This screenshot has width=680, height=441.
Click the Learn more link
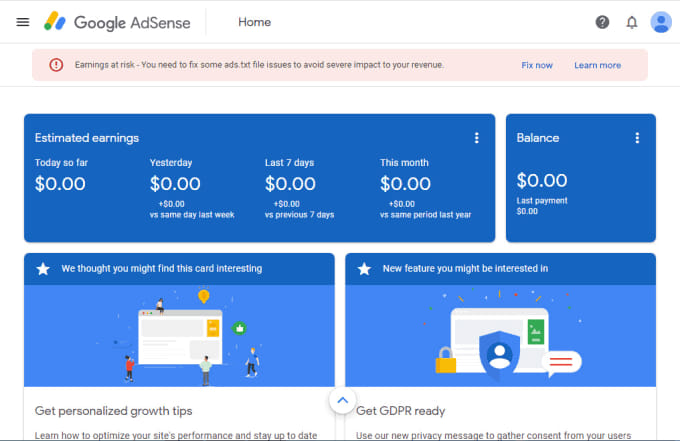[x=598, y=65]
